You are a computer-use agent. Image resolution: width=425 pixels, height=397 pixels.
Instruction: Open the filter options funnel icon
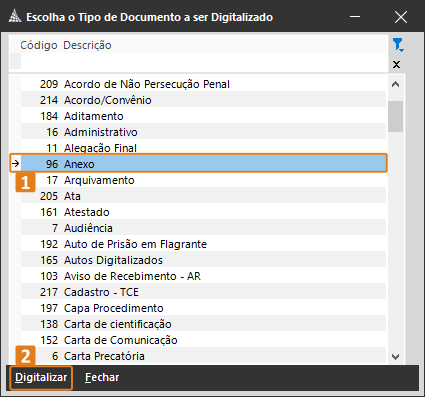(398, 45)
